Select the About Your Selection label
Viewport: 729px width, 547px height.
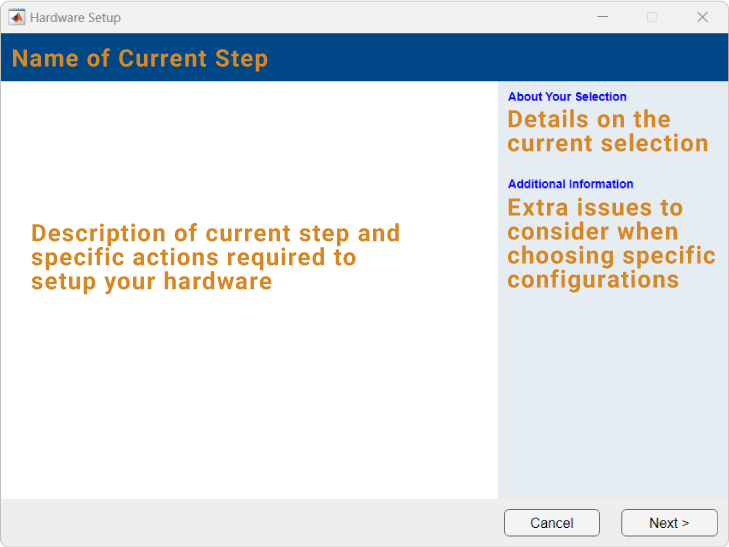point(567,97)
